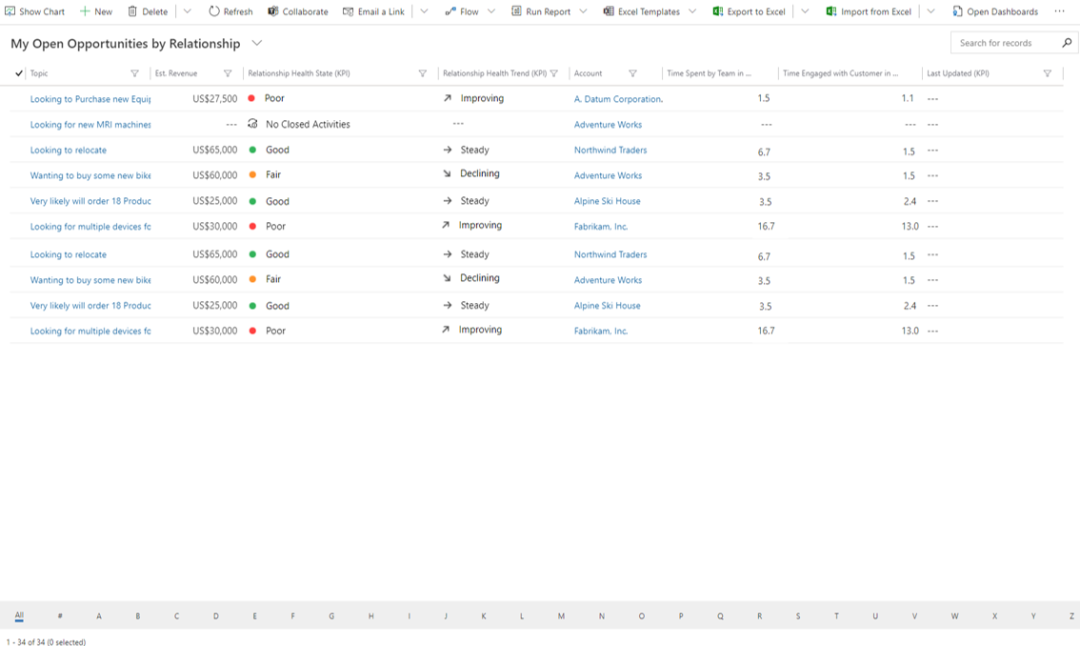The image size is (1080, 646).
Task: Open the A. Datum Corporation account link
Action: 617,99
